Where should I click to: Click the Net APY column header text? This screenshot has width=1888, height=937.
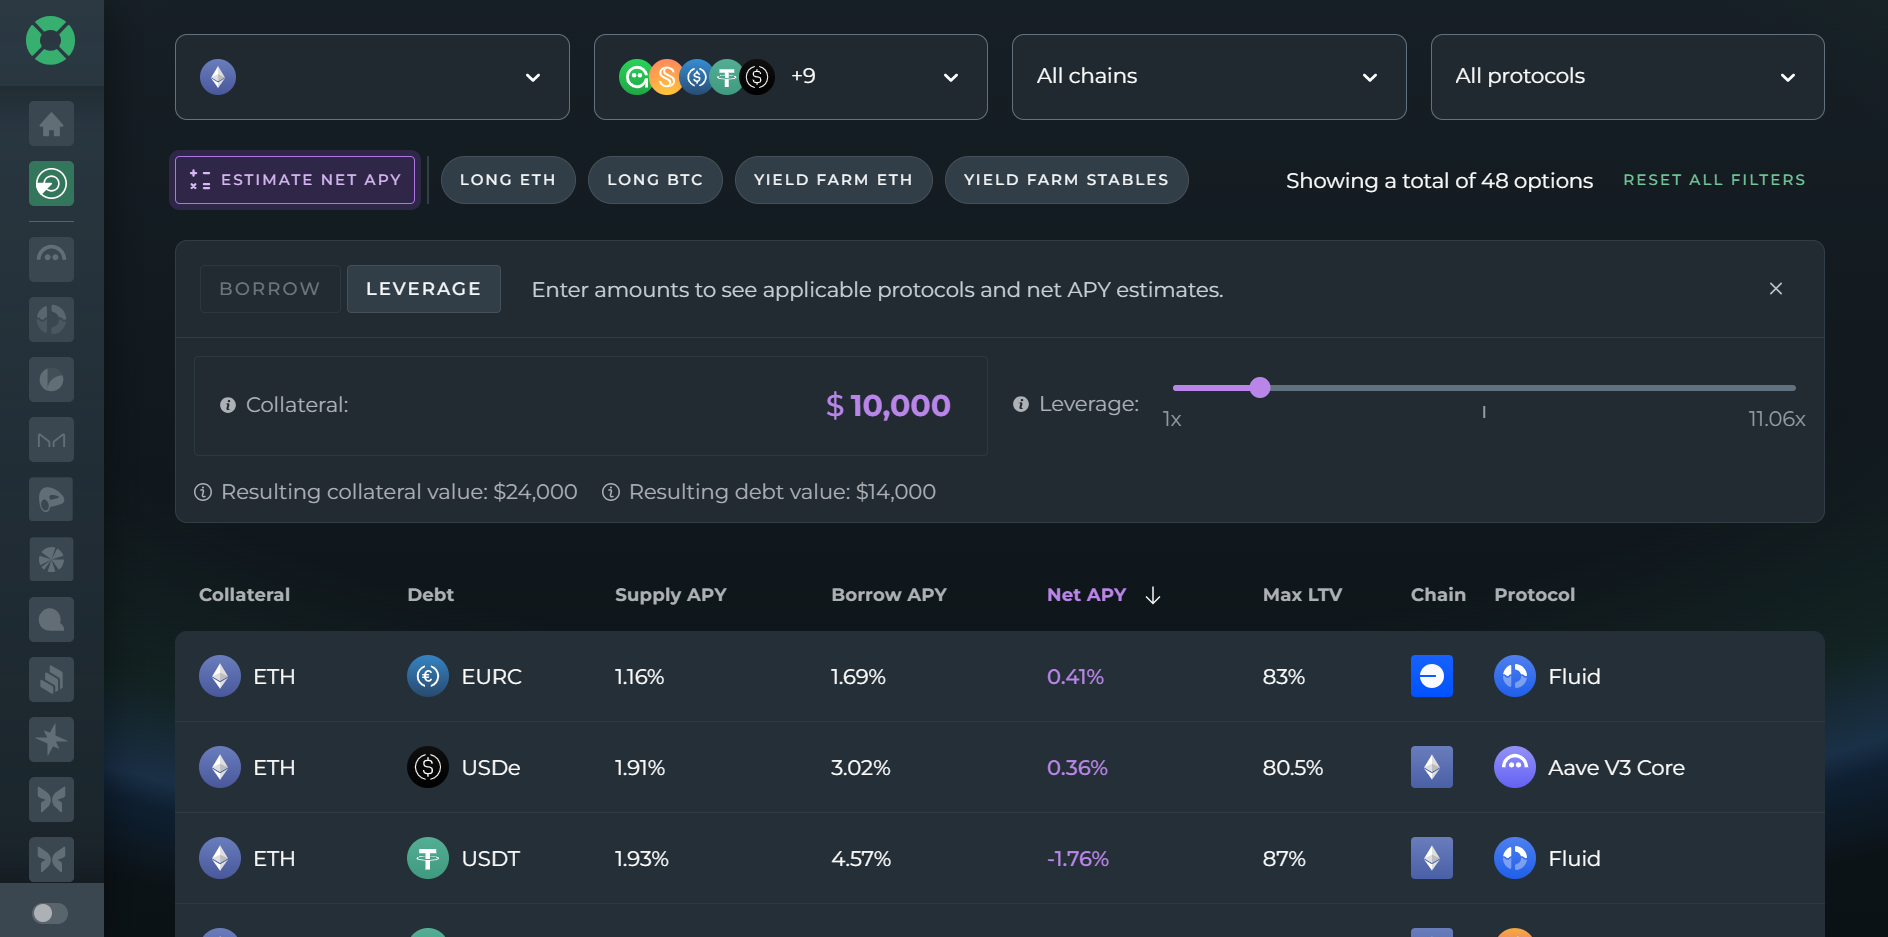(x=1087, y=595)
